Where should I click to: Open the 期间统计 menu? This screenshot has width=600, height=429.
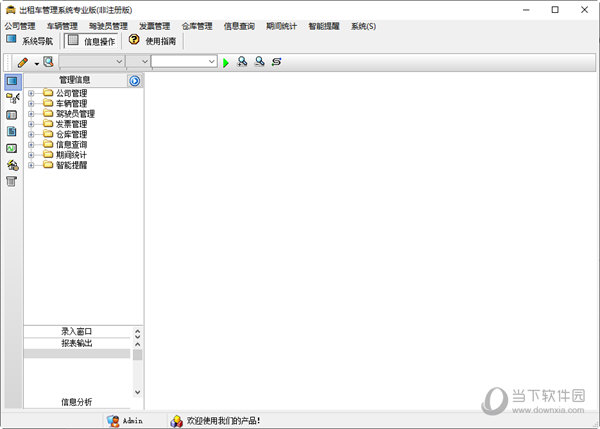pos(281,26)
